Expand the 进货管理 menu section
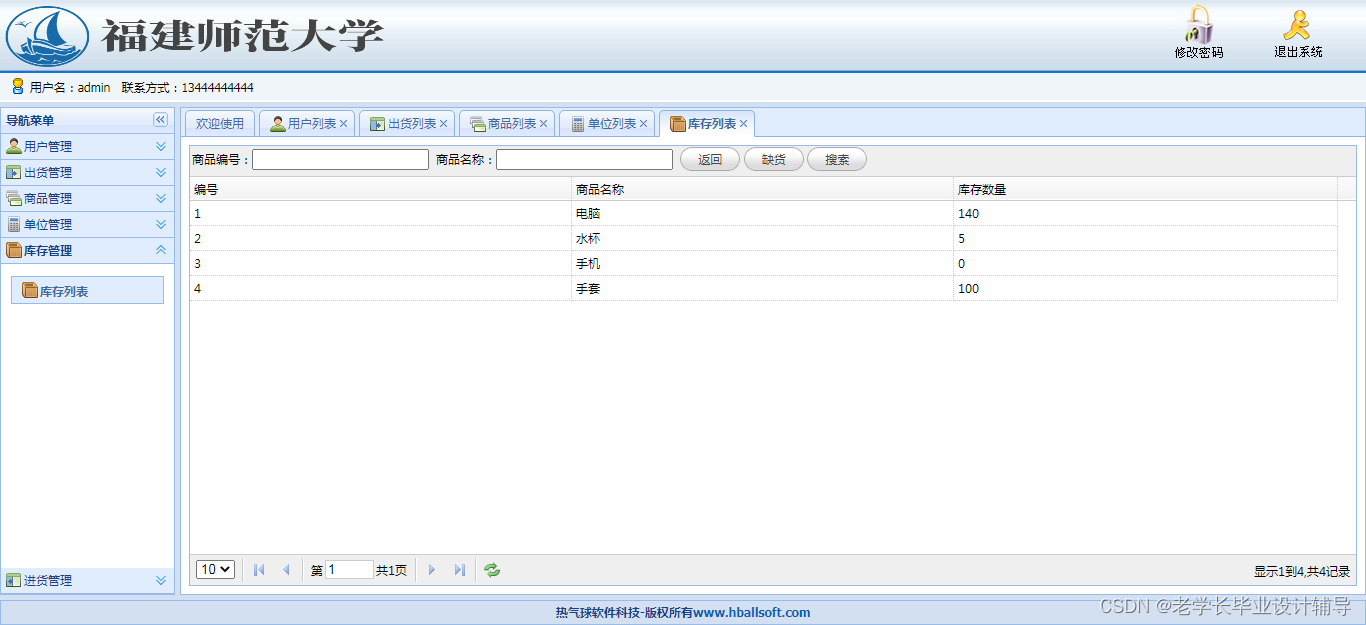The height and width of the screenshot is (625, 1366). [x=160, y=580]
